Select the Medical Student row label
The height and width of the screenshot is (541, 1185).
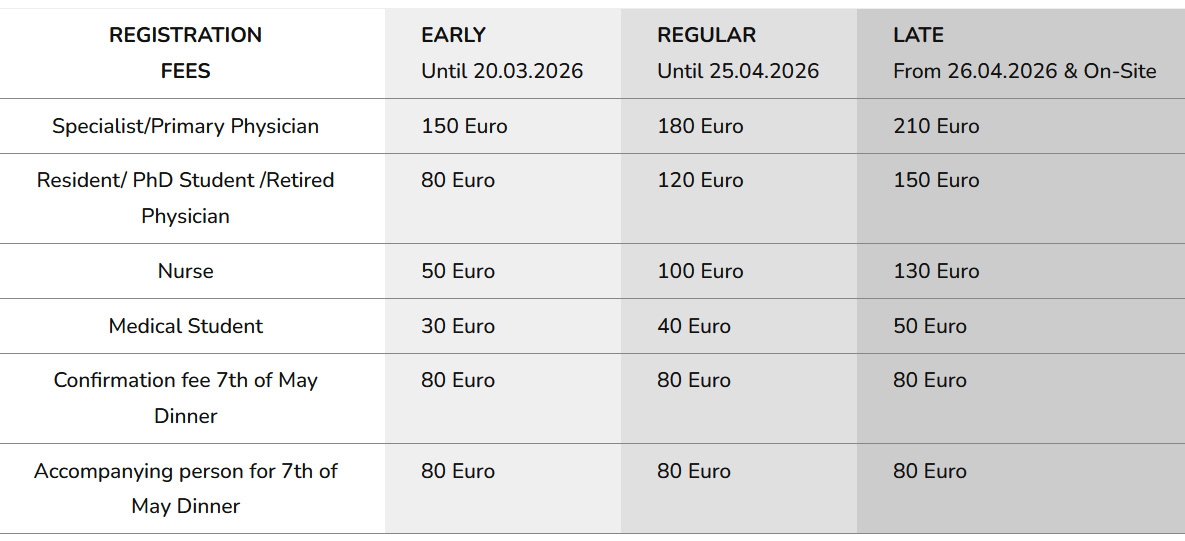185,326
